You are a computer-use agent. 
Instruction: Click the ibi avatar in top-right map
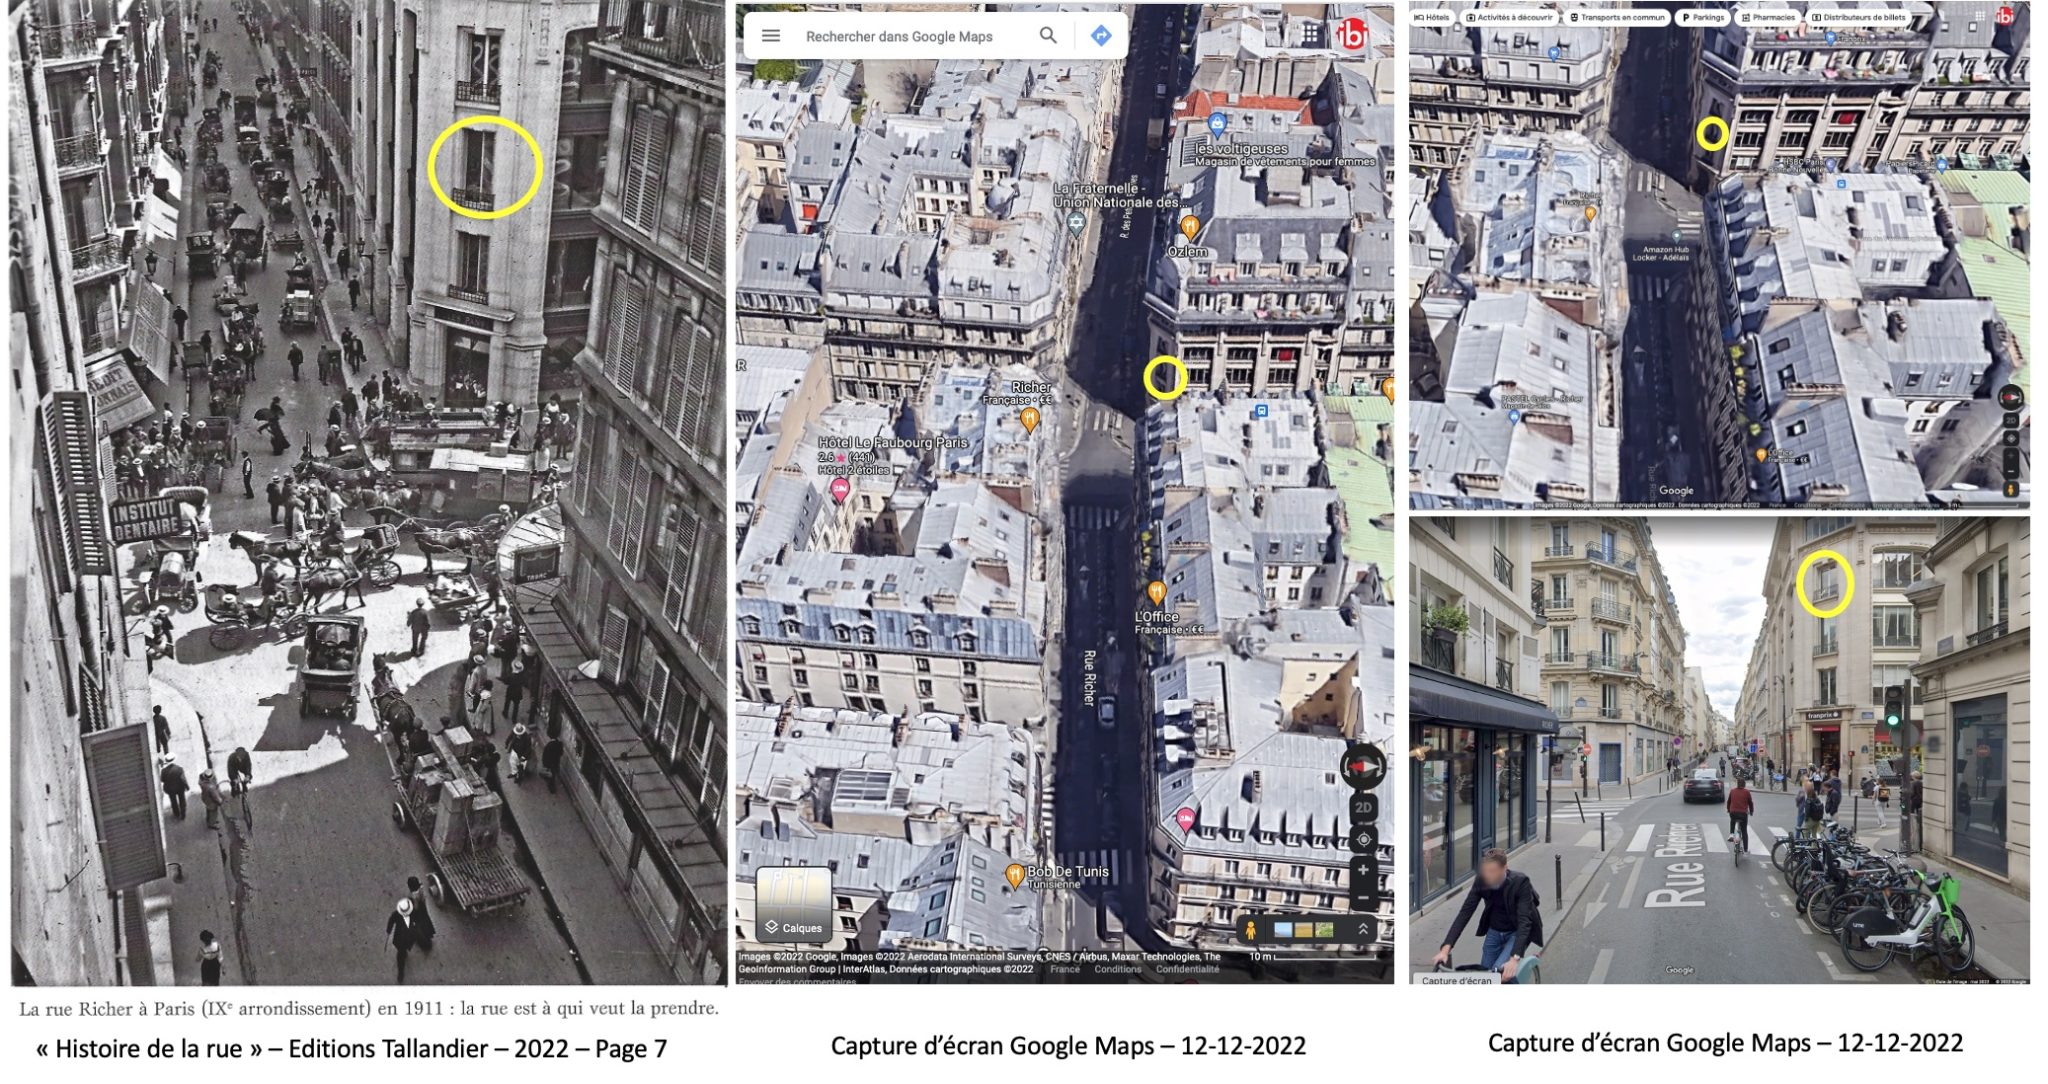[2005, 16]
